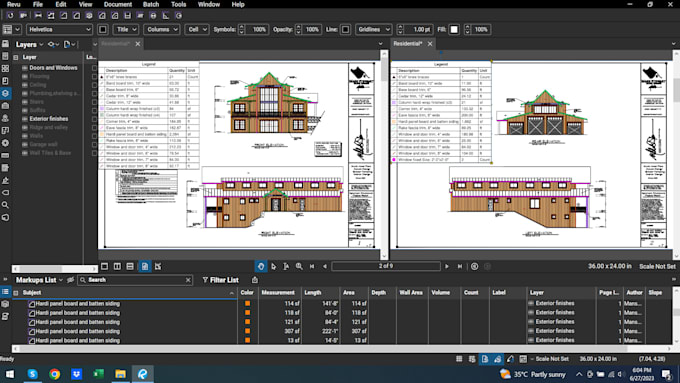Split the view vertically
The height and width of the screenshot is (383, 680).
coord(117,266)
